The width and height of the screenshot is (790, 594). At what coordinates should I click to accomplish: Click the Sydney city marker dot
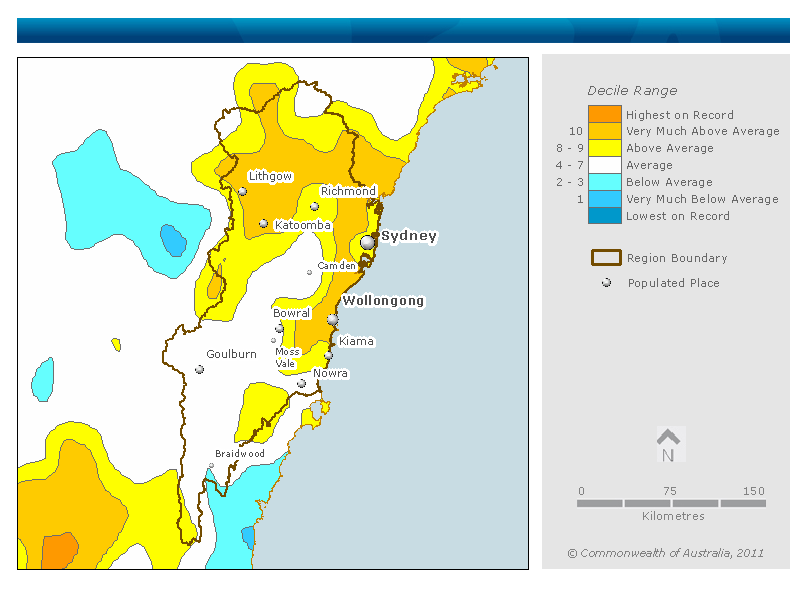point(368,242)
